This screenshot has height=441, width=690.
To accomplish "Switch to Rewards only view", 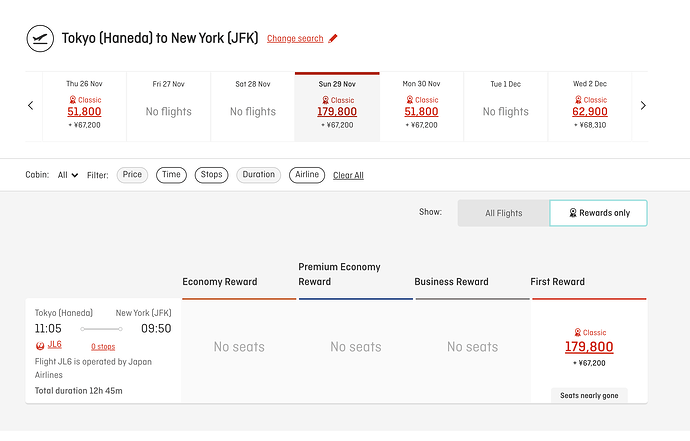I will (x=598, y=213).
